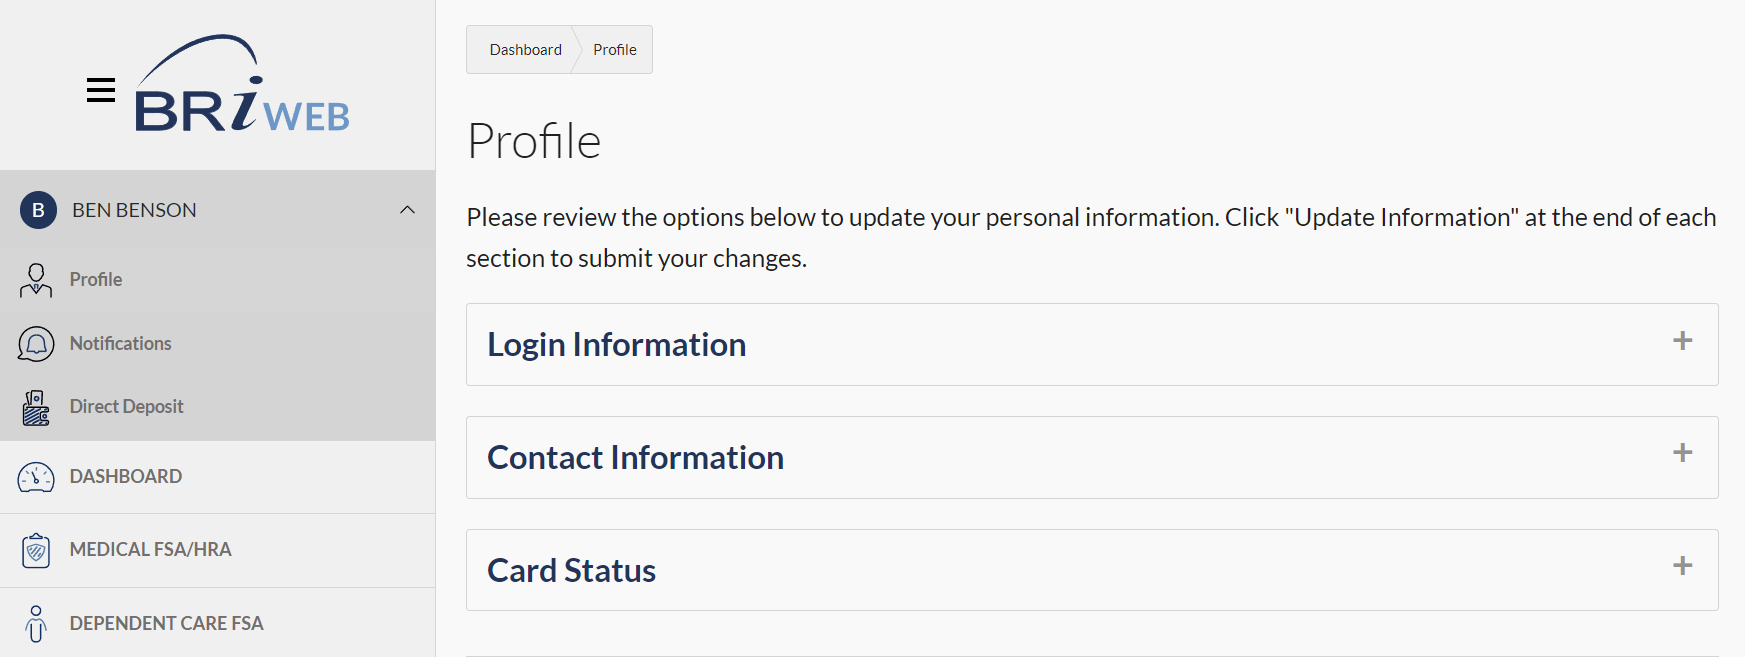Click the Dependent Care FSA person icon
1745x657 pixels.
pyautogui.click(x=36, y=624)
